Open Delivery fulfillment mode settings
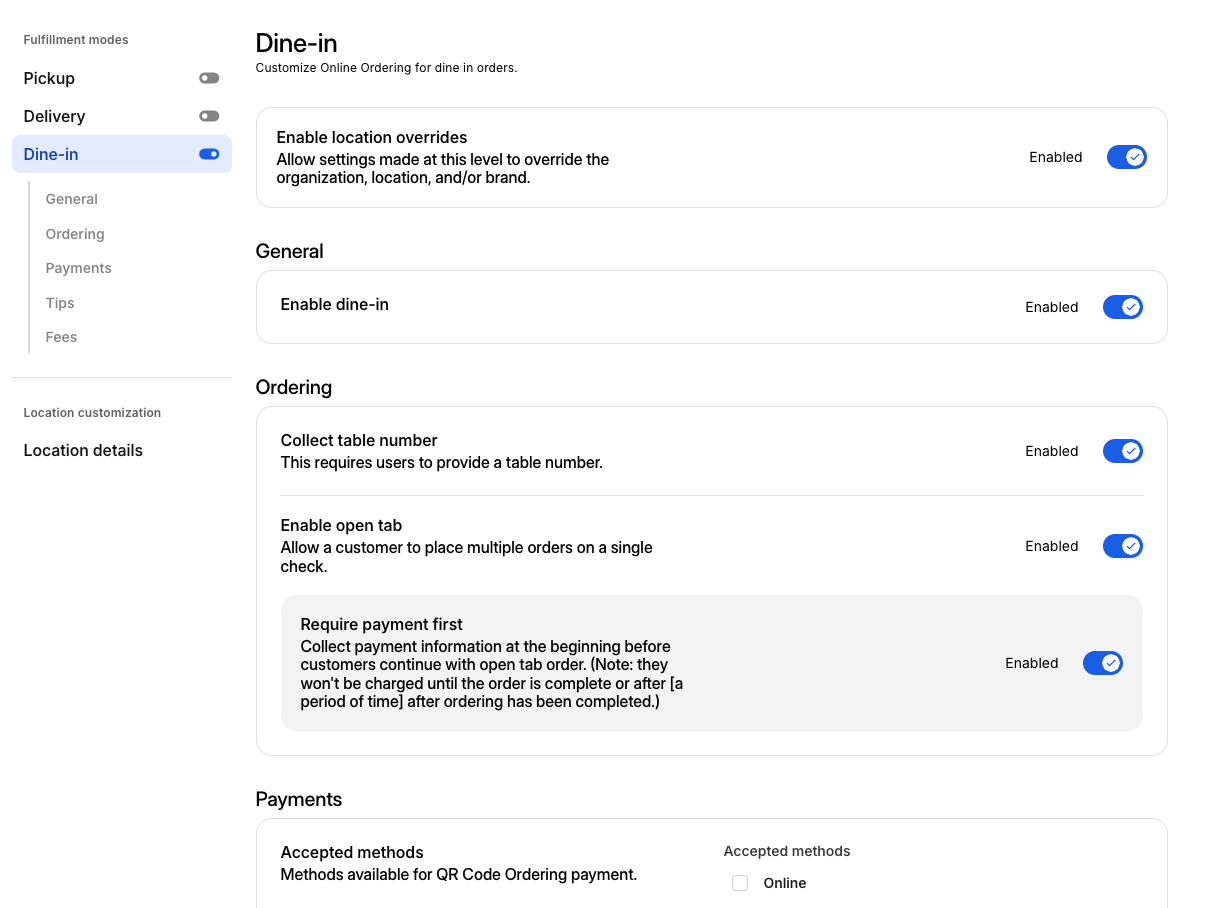Screen dimensions: 1223x908 click(55, 116)
